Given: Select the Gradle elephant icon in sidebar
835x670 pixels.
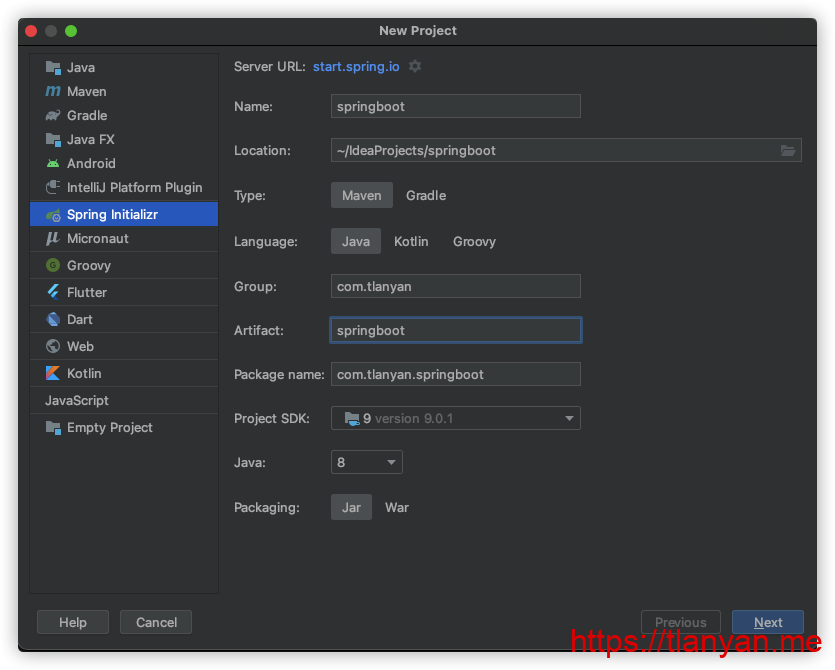Looking at the screenshot, I should pos(53,115).
